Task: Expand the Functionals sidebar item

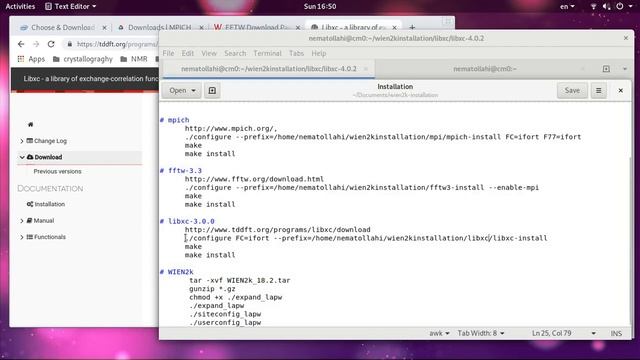Action: click(x=22, y=237)
